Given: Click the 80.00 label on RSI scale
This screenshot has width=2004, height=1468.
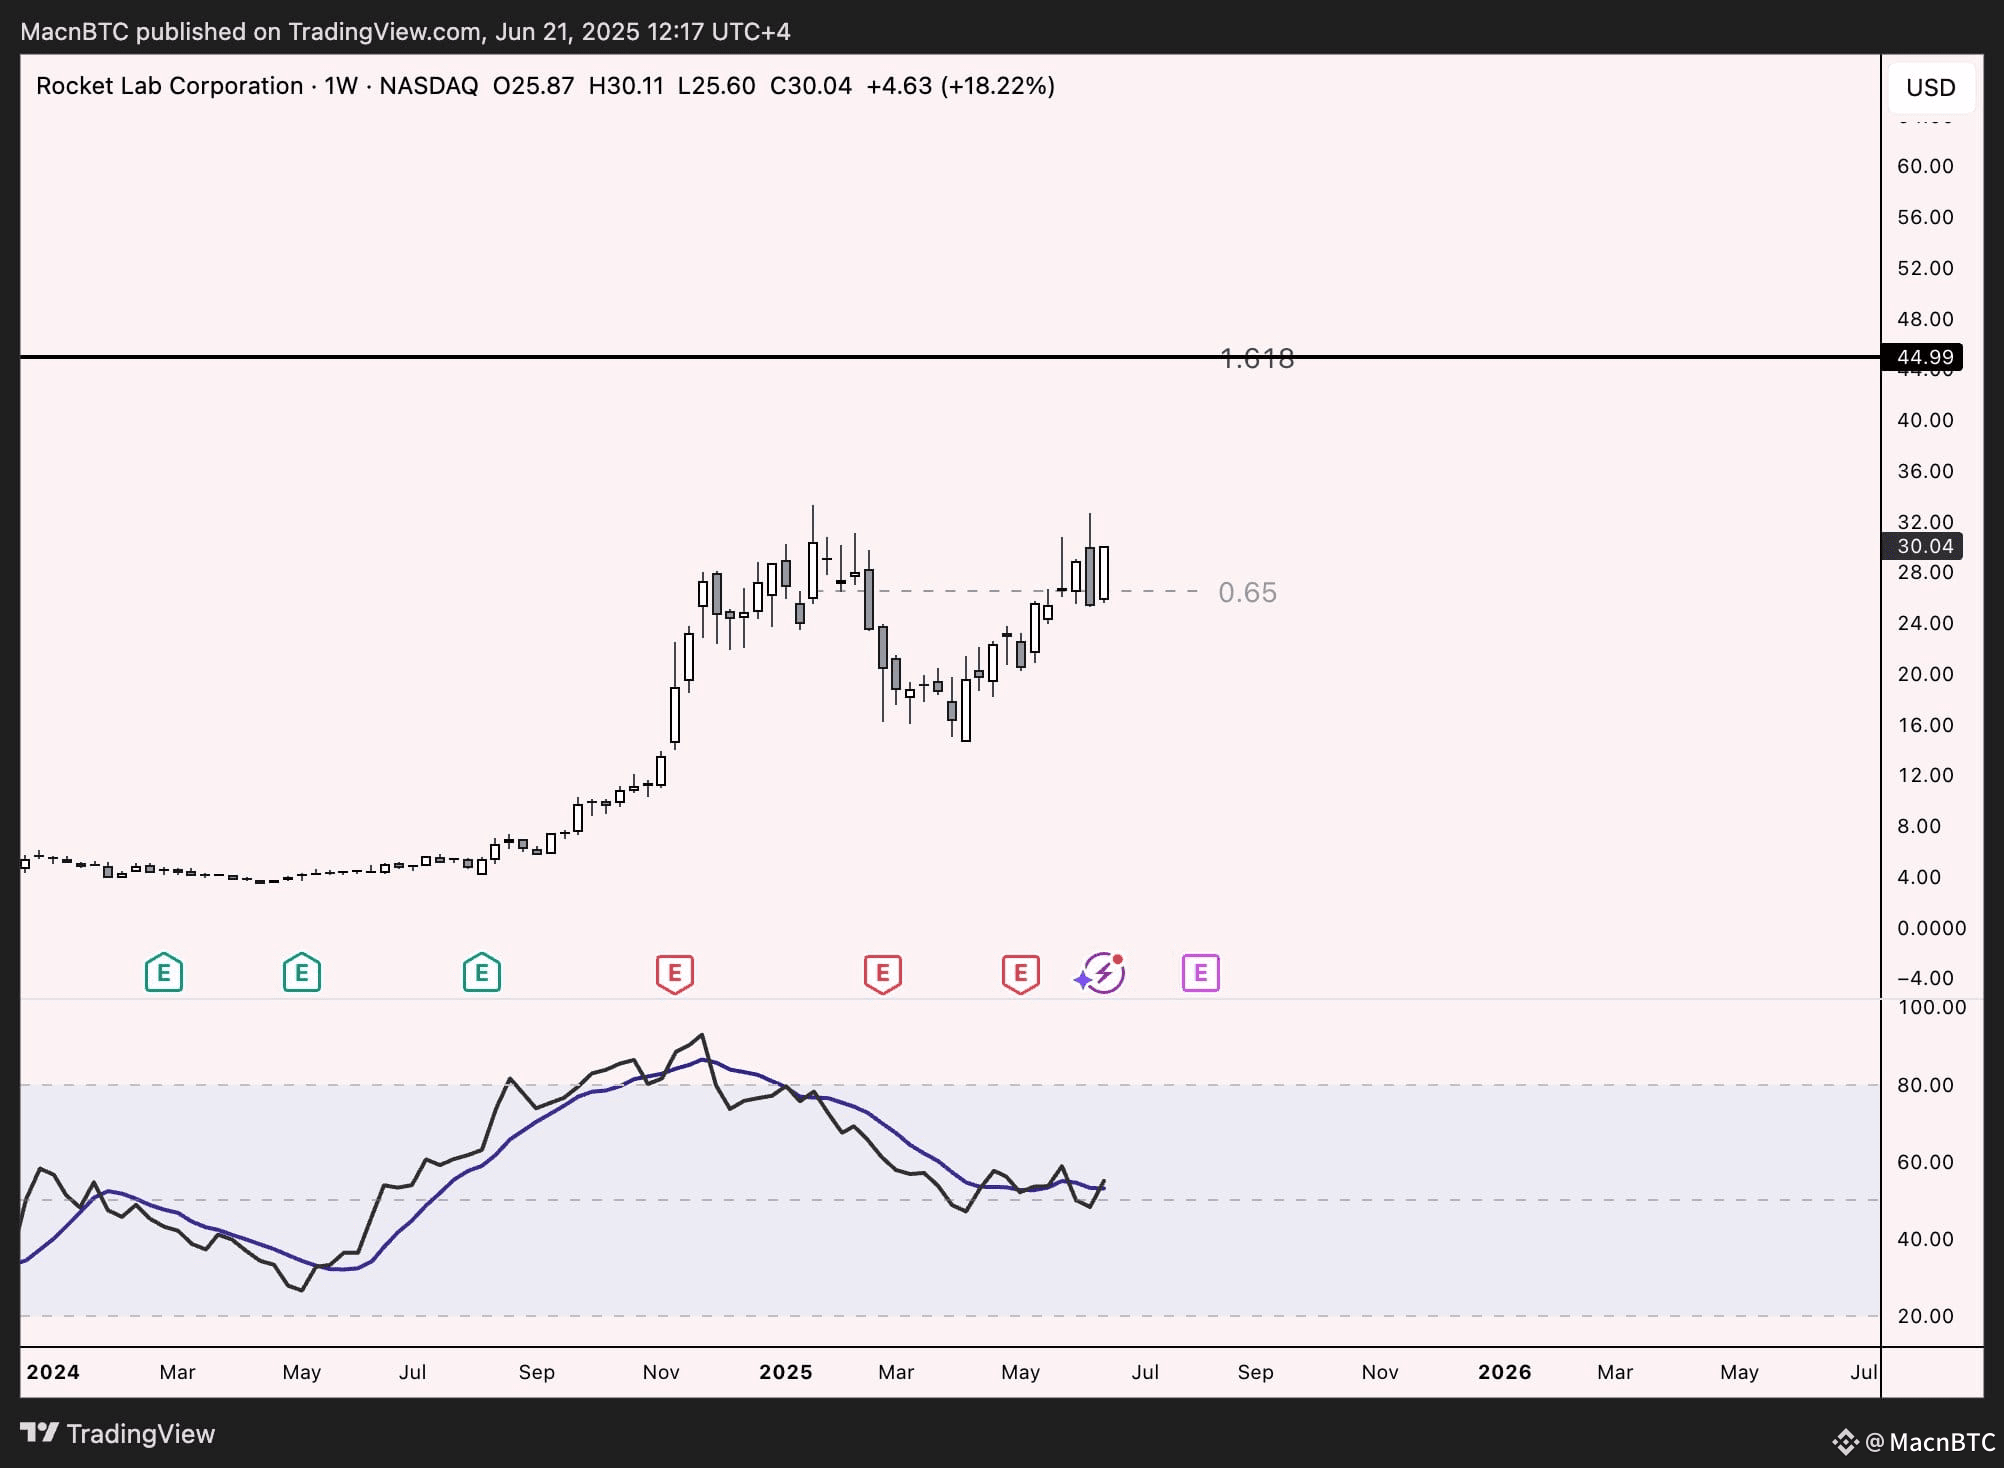Looking at the screenshot, I should coord(1926,1085).
